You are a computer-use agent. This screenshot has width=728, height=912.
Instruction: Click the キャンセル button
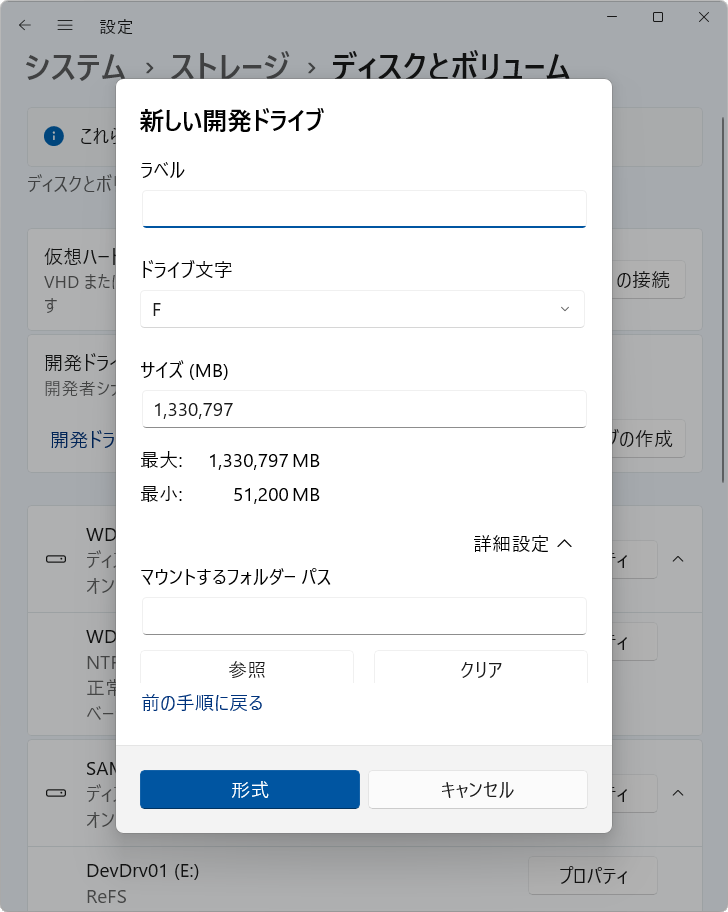coord(477,789)
